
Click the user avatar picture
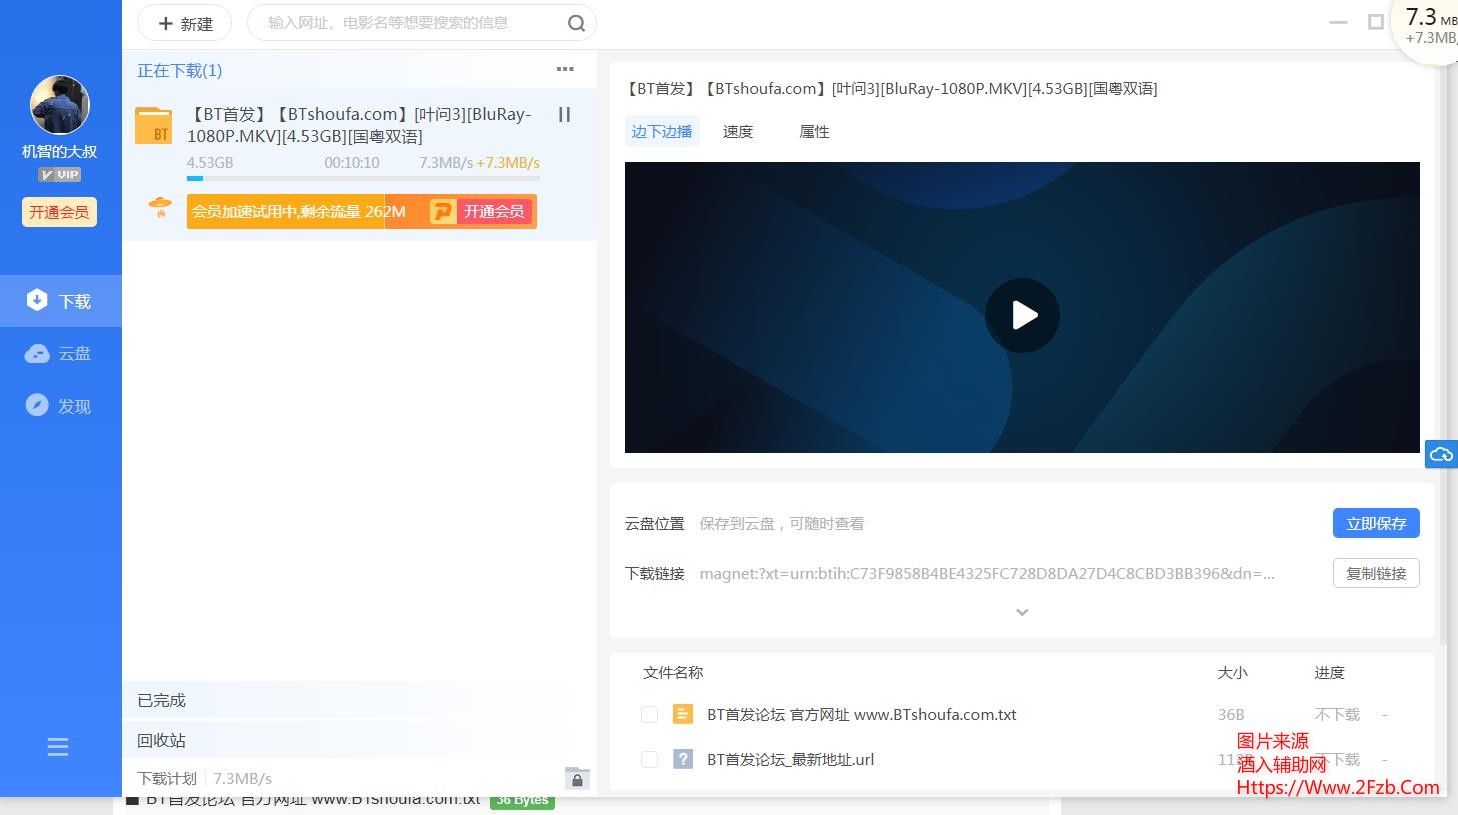point(60,105)
